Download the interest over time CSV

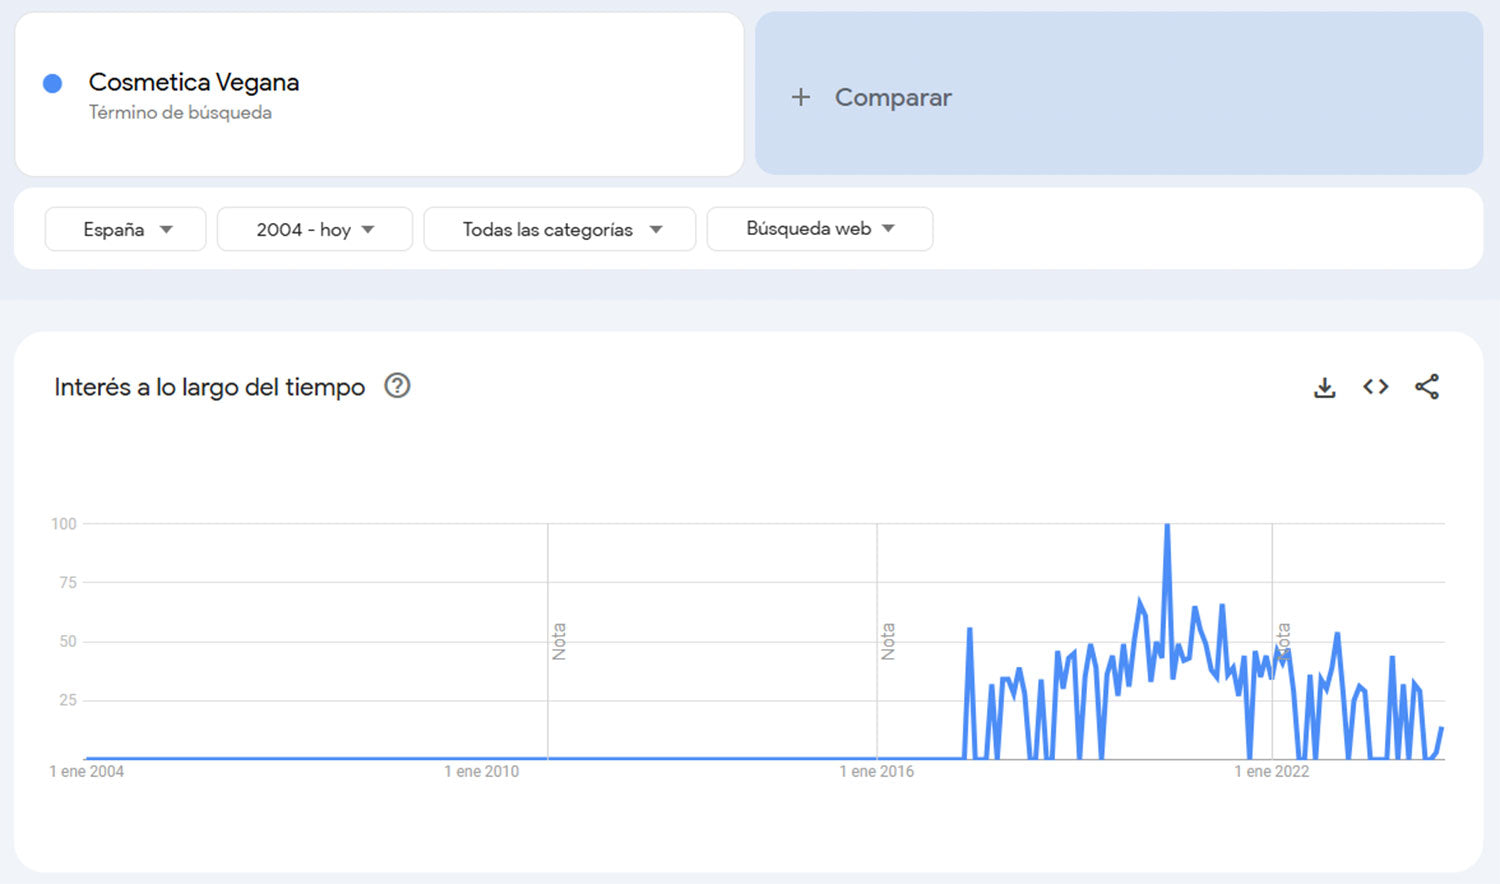tap(1324, 387)
